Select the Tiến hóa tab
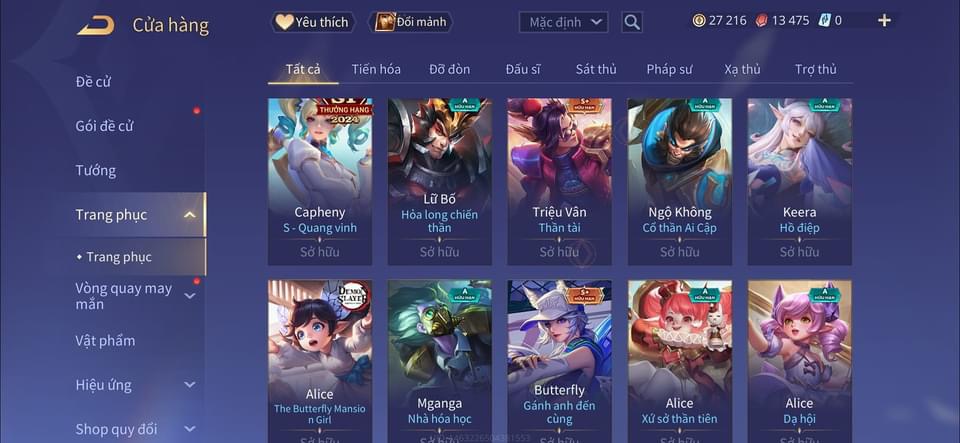This screenshot has height=443, width=960. click(x=376, y=69)
